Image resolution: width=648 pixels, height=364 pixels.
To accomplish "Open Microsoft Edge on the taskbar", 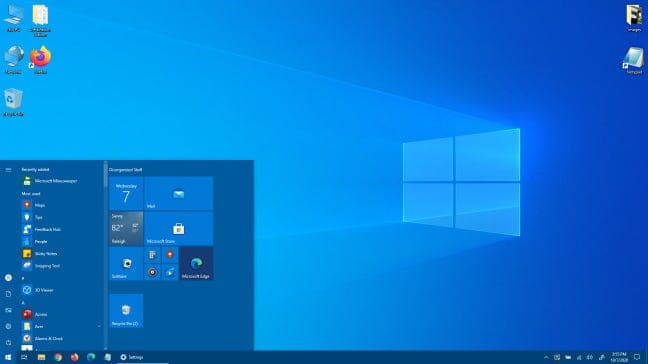I will point(91,357).
